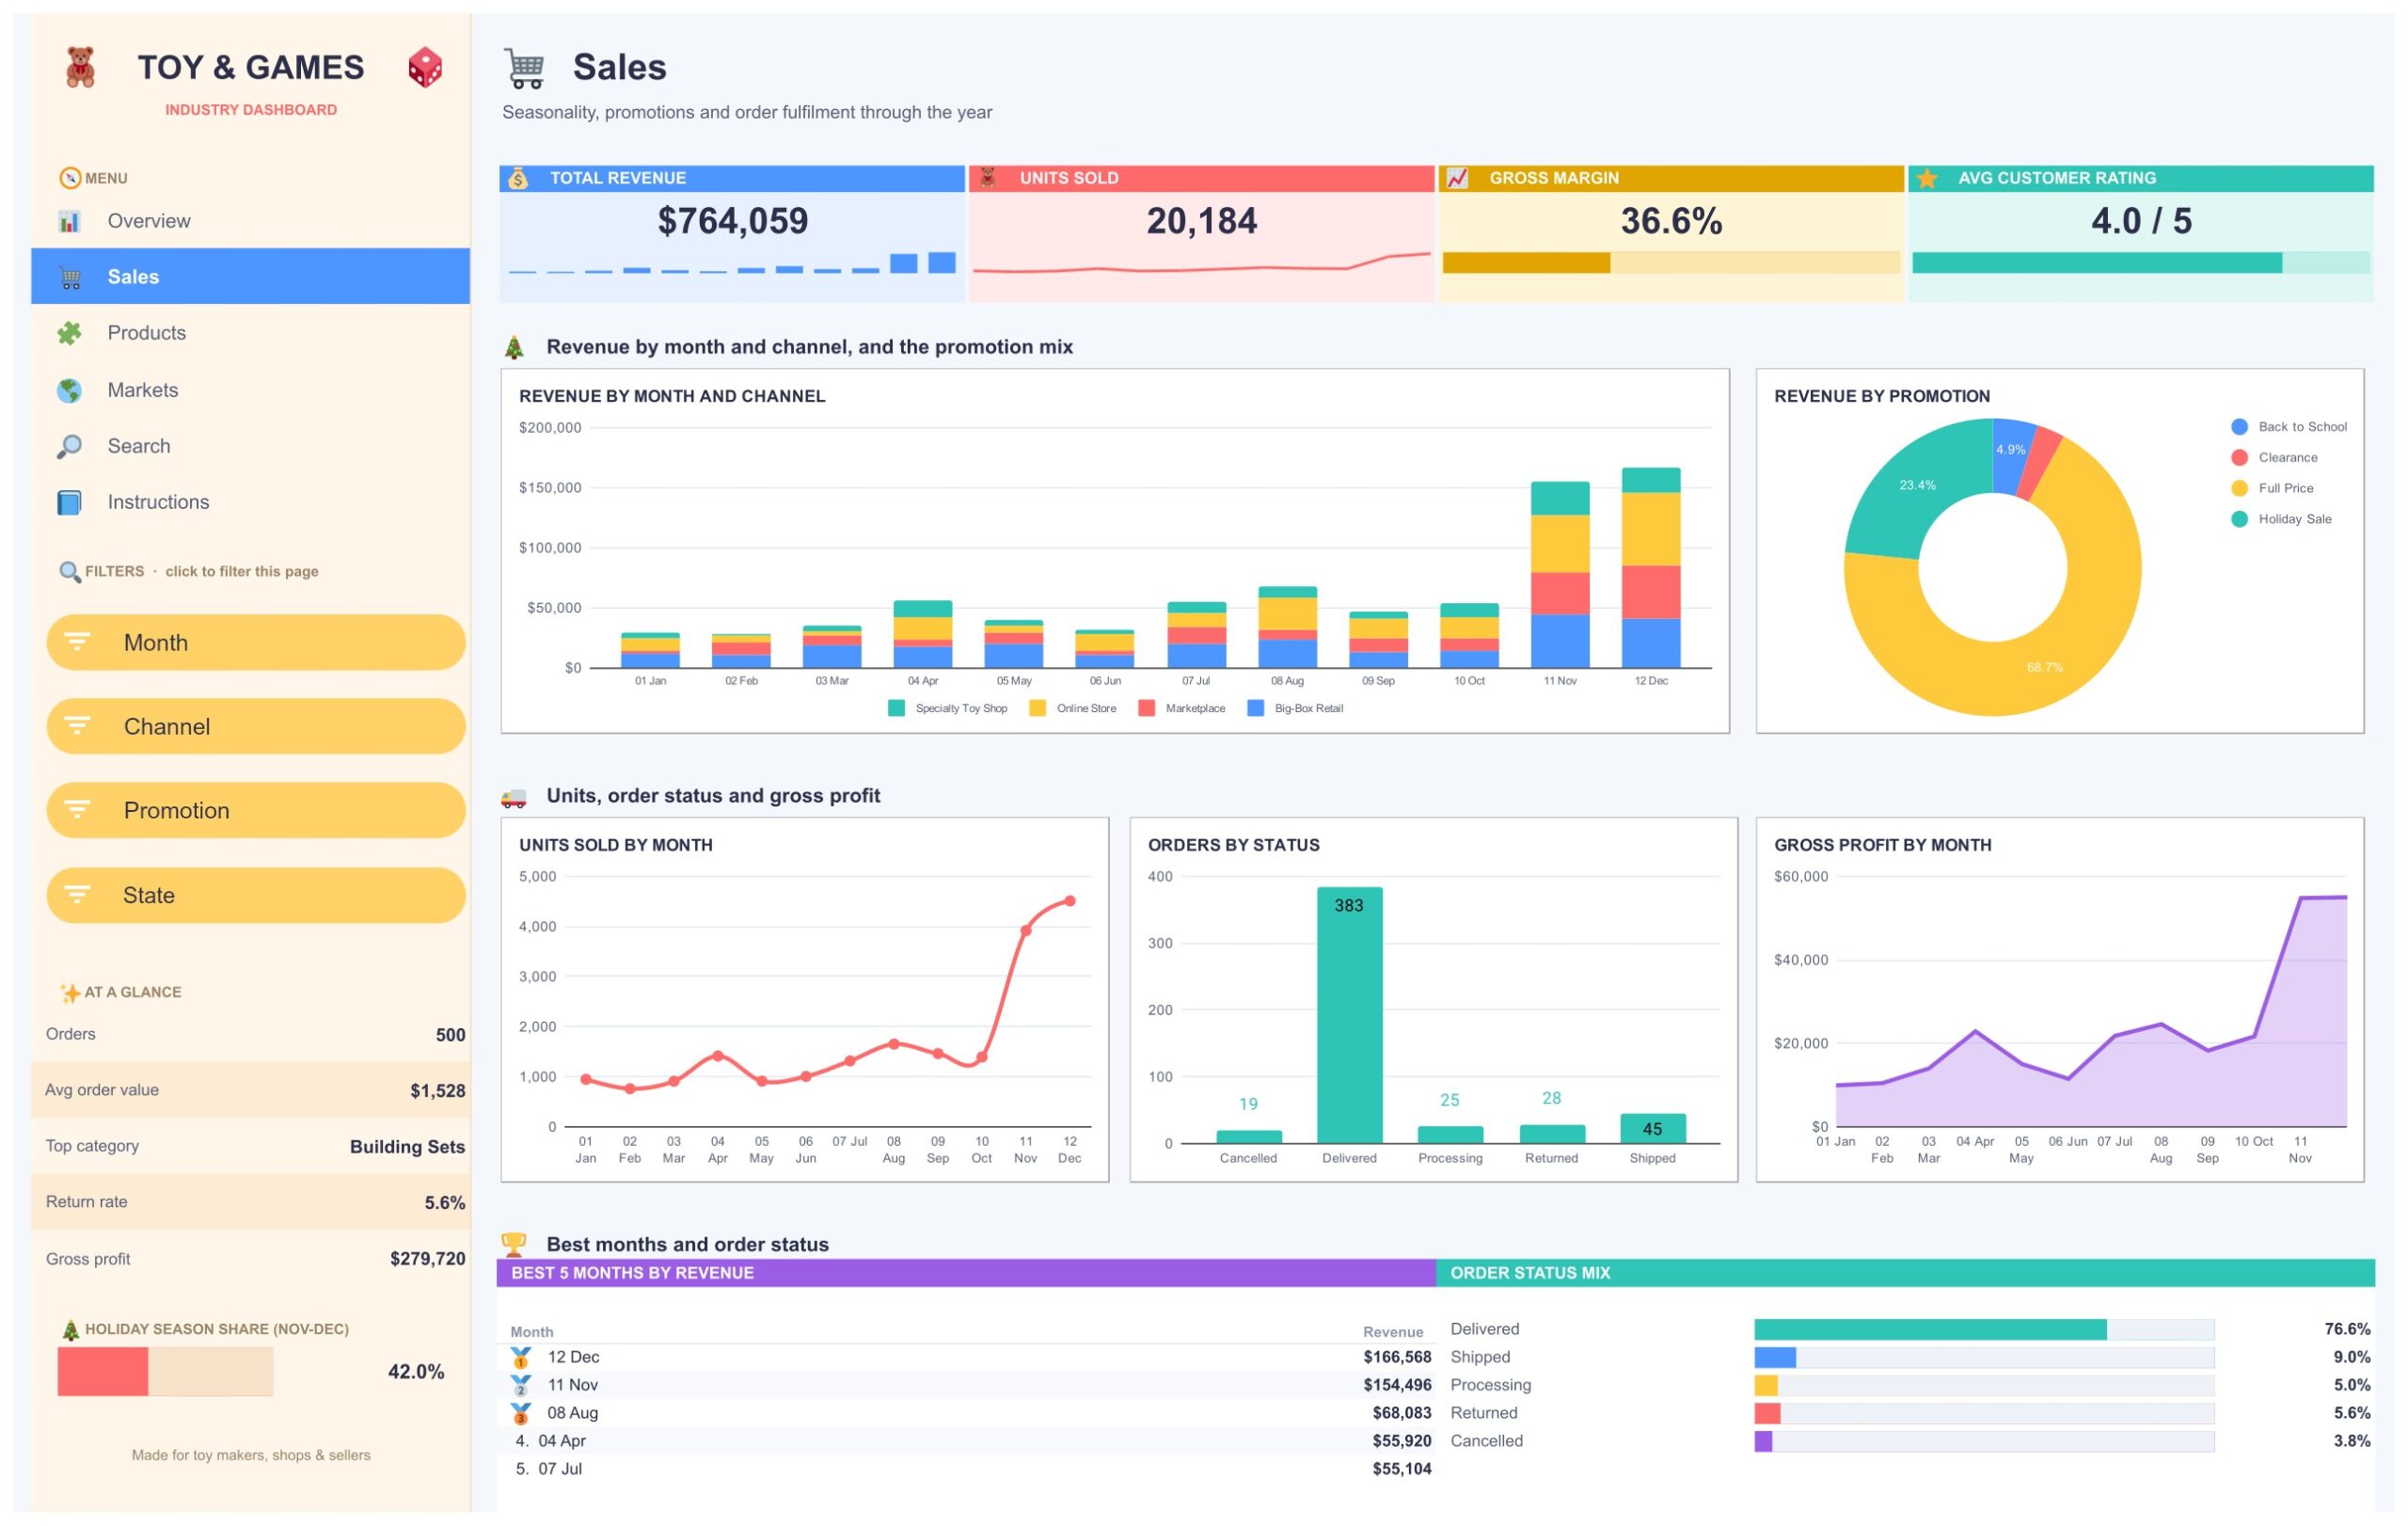Click the bronze medal icon for 08 Aug

click(521, 1413)
